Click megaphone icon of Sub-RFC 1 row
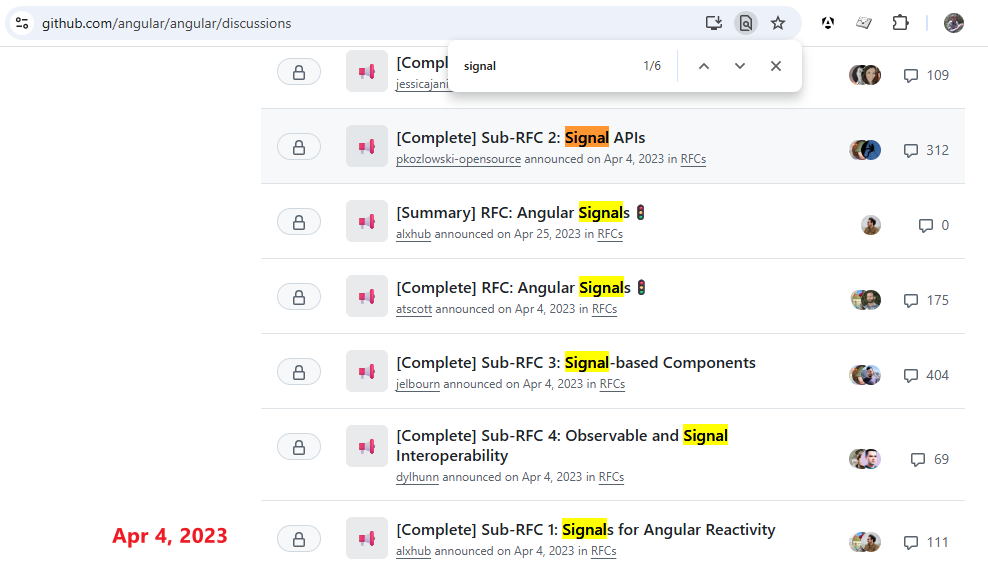Image resolution: width=988 pixels, height=574 pixels. click(x=367, y=538)
